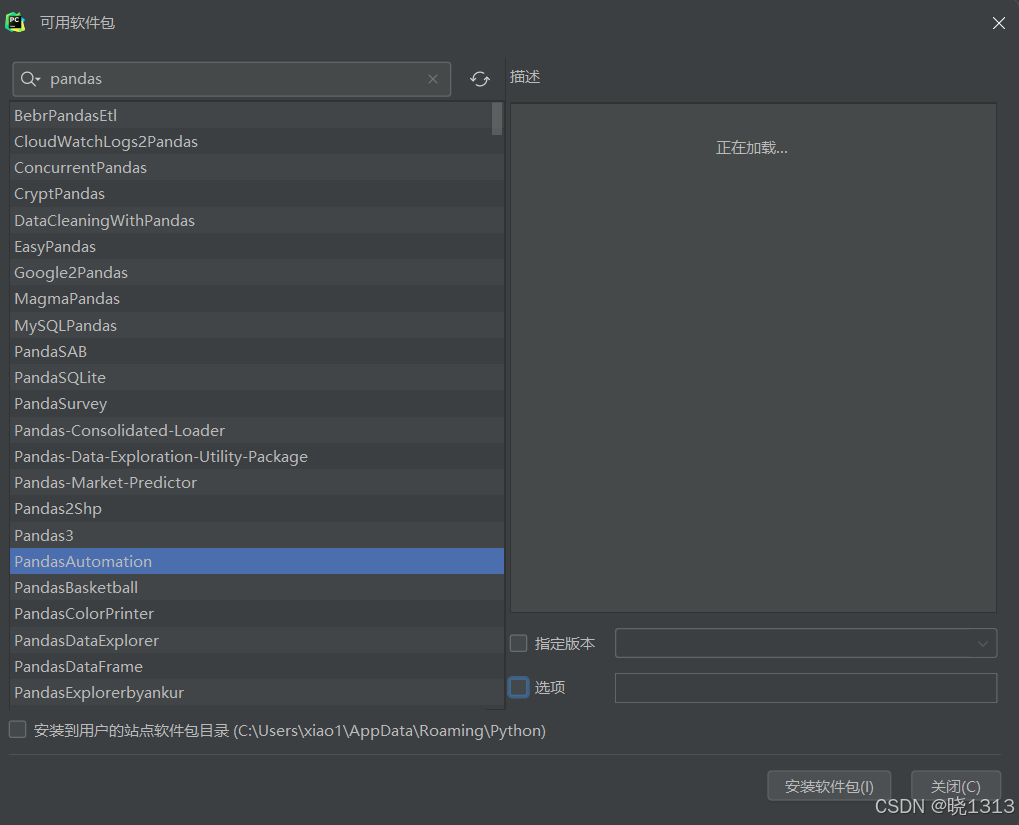Select PandasDataExplorer package

[x=257, y=640]
